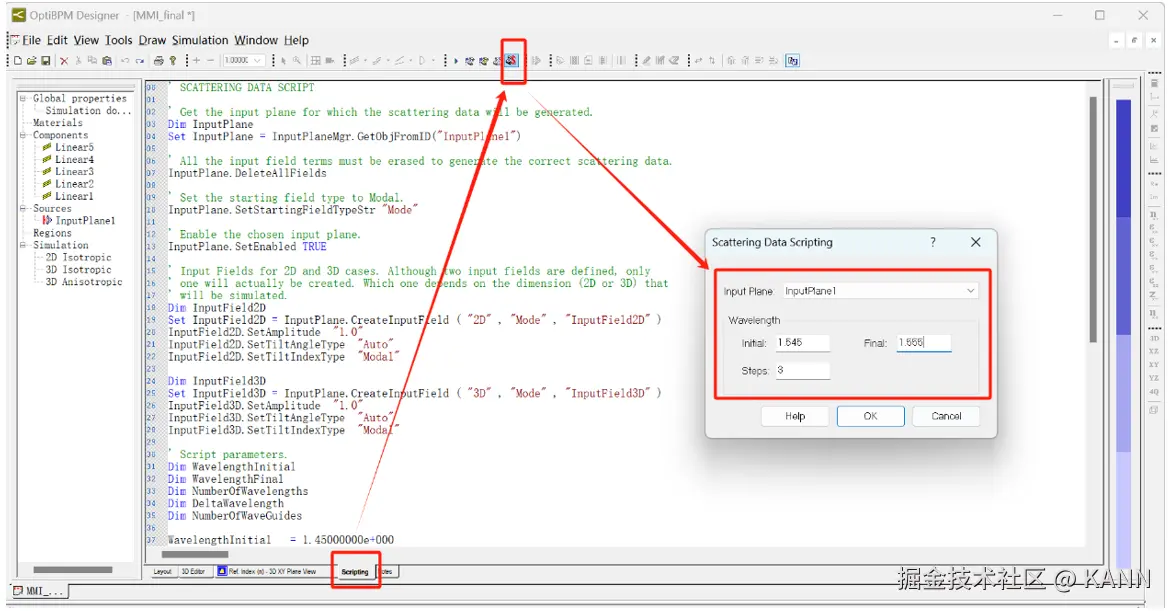Switch to the Scripting tab
This screenshot has width=1170, height=611.
(355, 571)
